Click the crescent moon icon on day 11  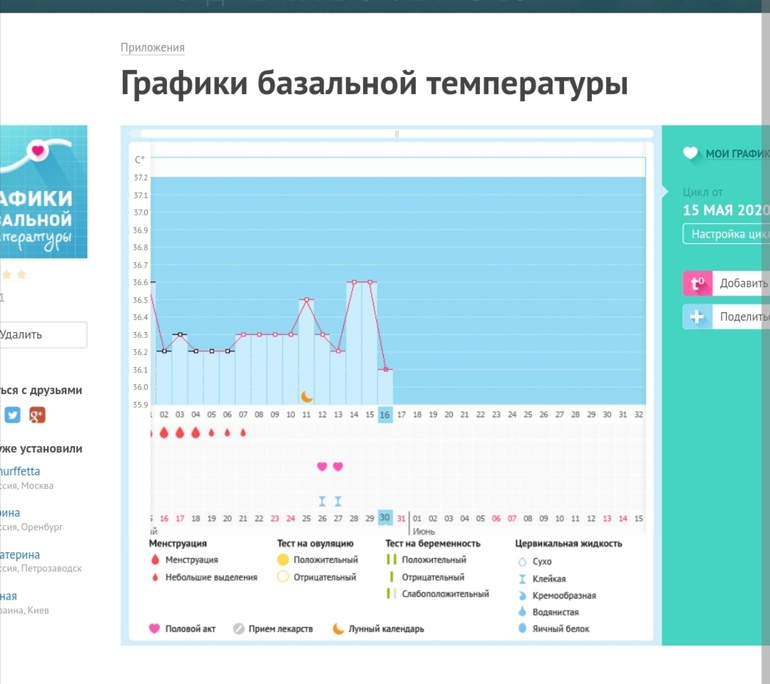tap(307, 397)
